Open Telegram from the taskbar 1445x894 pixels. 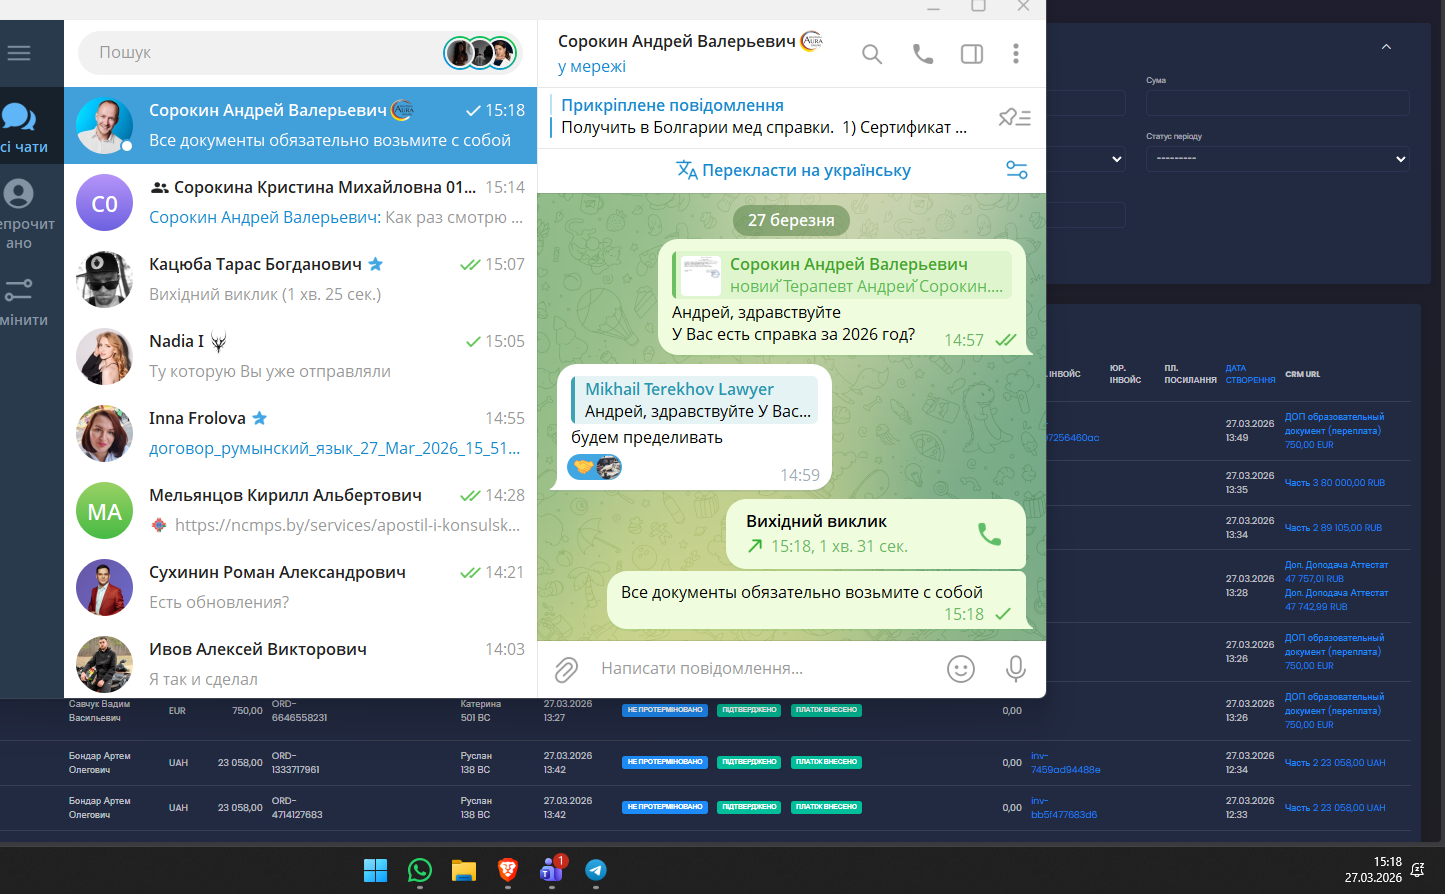tap(596, 870)
